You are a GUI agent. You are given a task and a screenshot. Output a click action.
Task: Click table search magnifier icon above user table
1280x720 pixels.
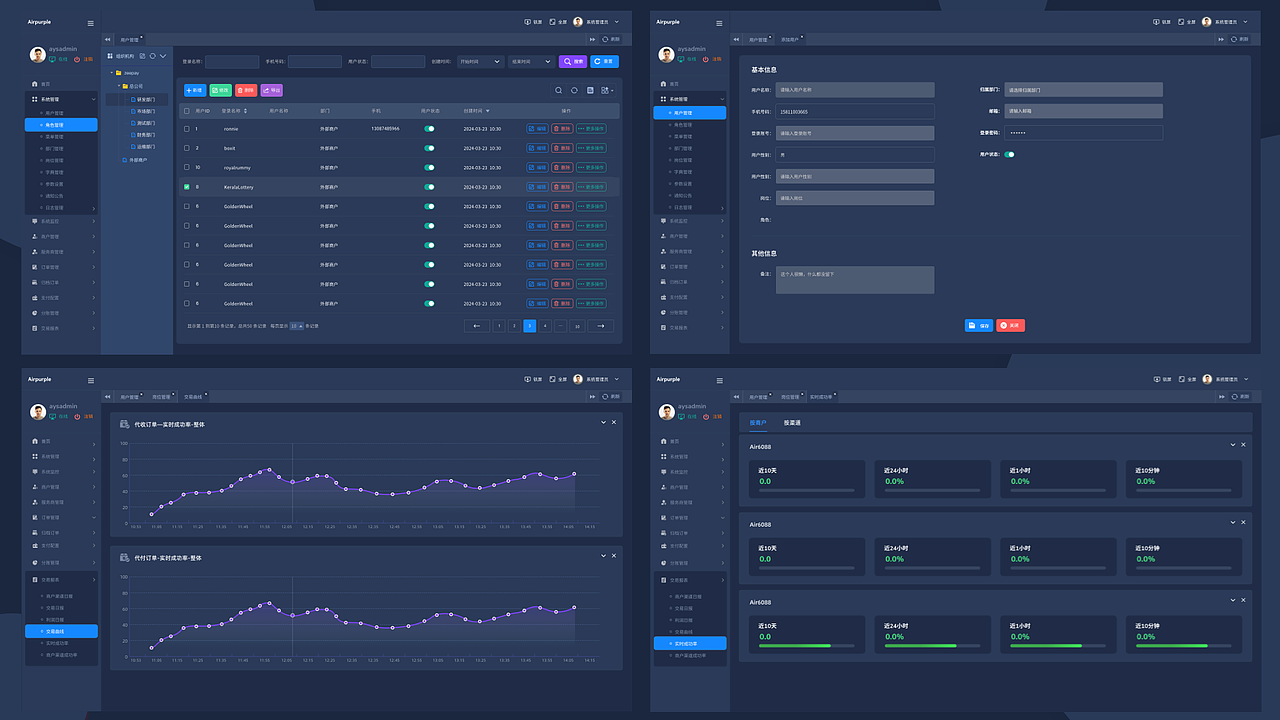pos(559,90)
